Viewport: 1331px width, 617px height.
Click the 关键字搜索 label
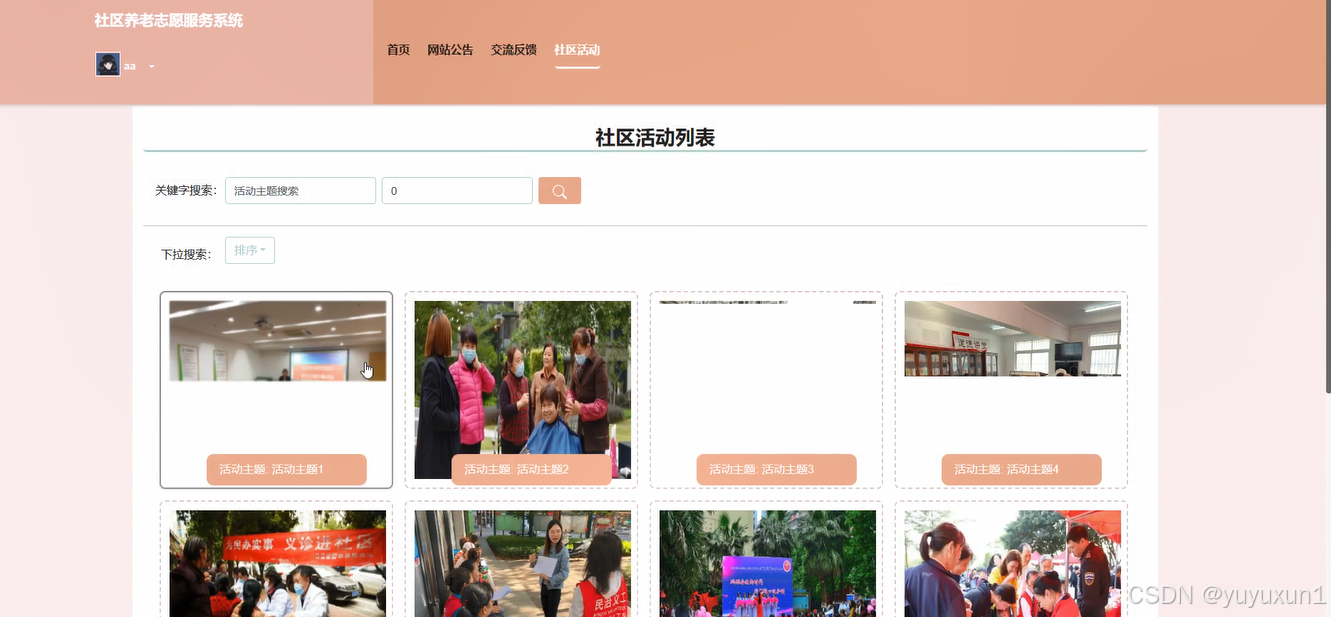186,191
